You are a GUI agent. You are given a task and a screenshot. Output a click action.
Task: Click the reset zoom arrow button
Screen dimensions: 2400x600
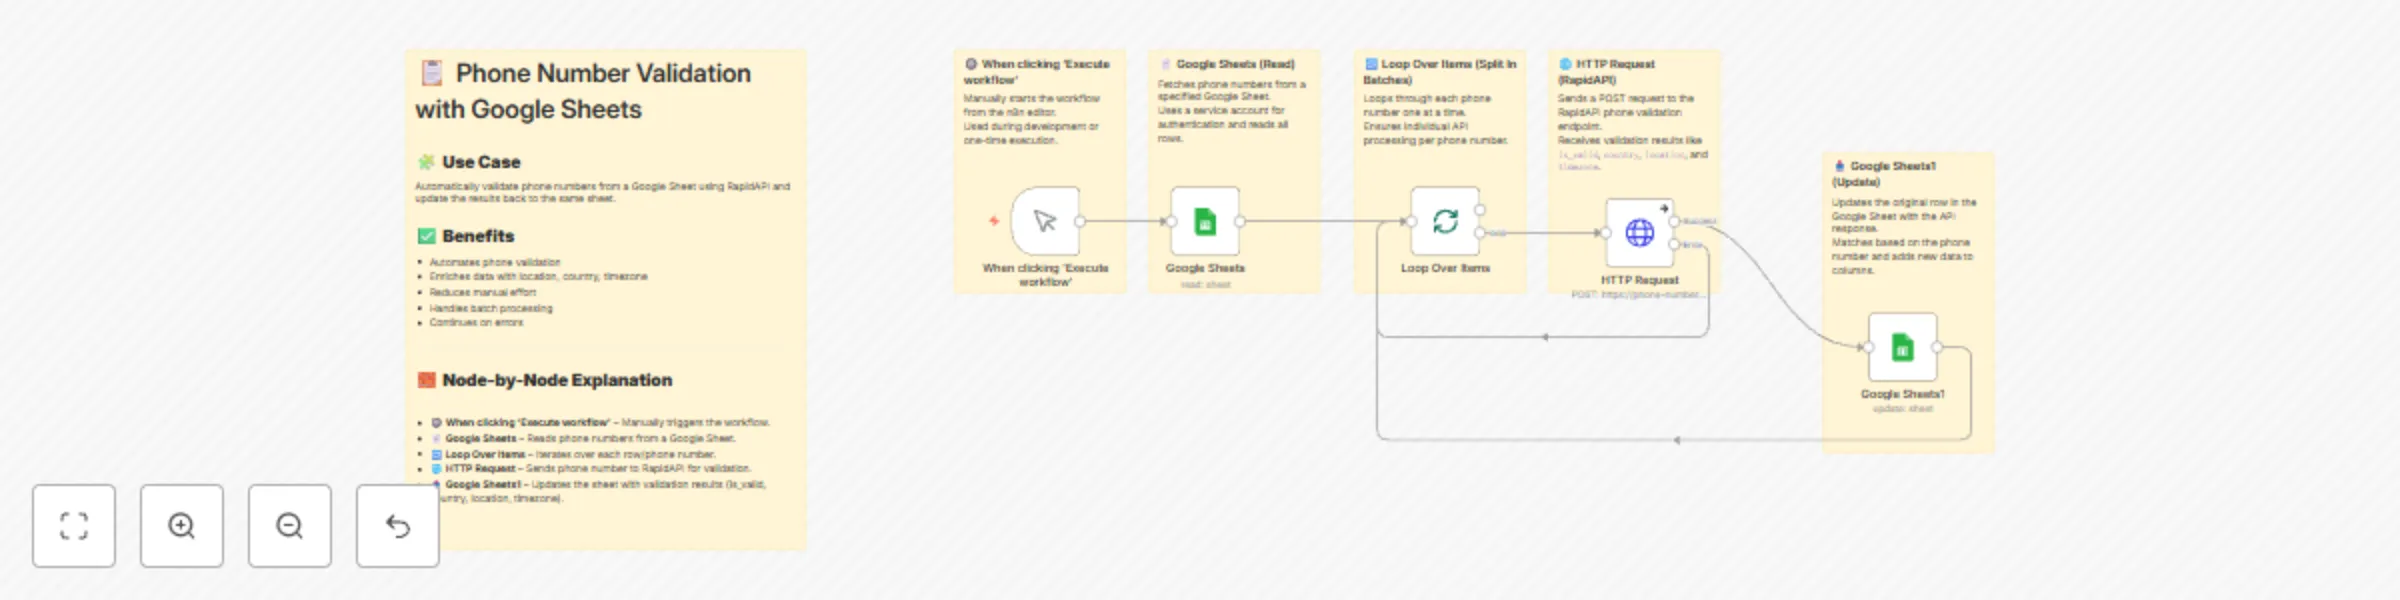(x=398, y=526)
